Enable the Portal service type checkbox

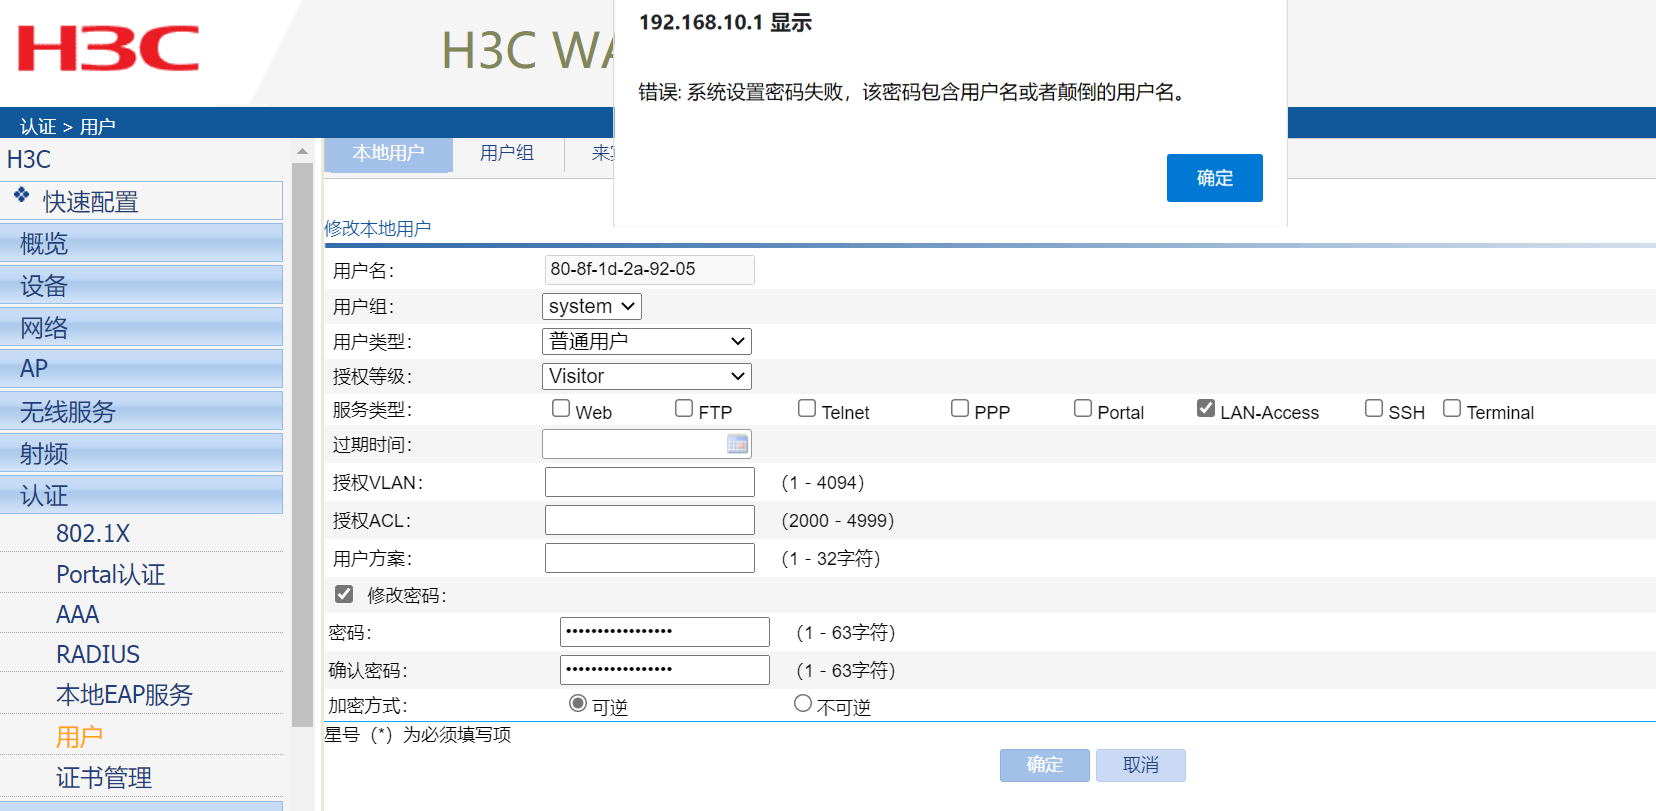(x=1083, y=408)
